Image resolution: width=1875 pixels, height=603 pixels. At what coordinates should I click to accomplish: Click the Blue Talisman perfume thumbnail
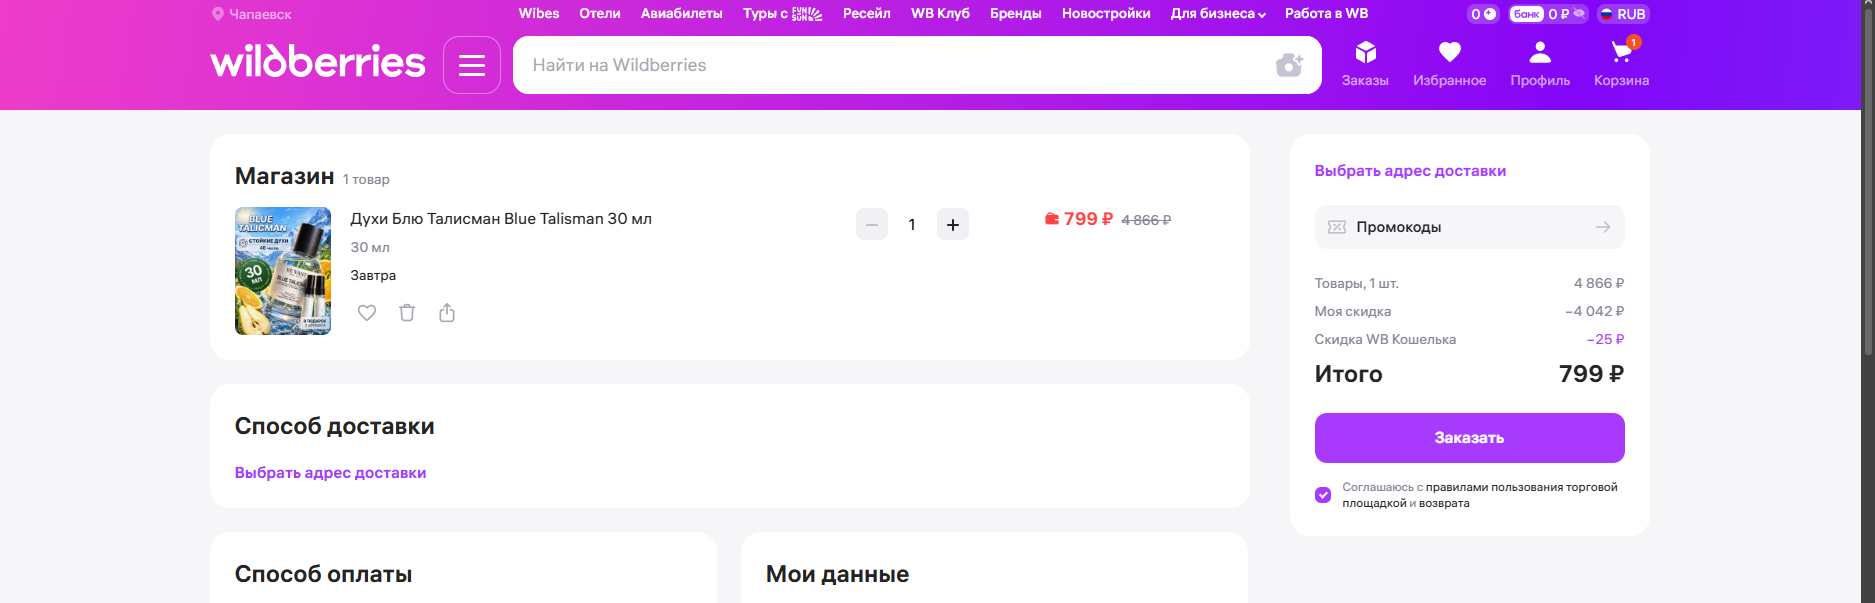283,271
